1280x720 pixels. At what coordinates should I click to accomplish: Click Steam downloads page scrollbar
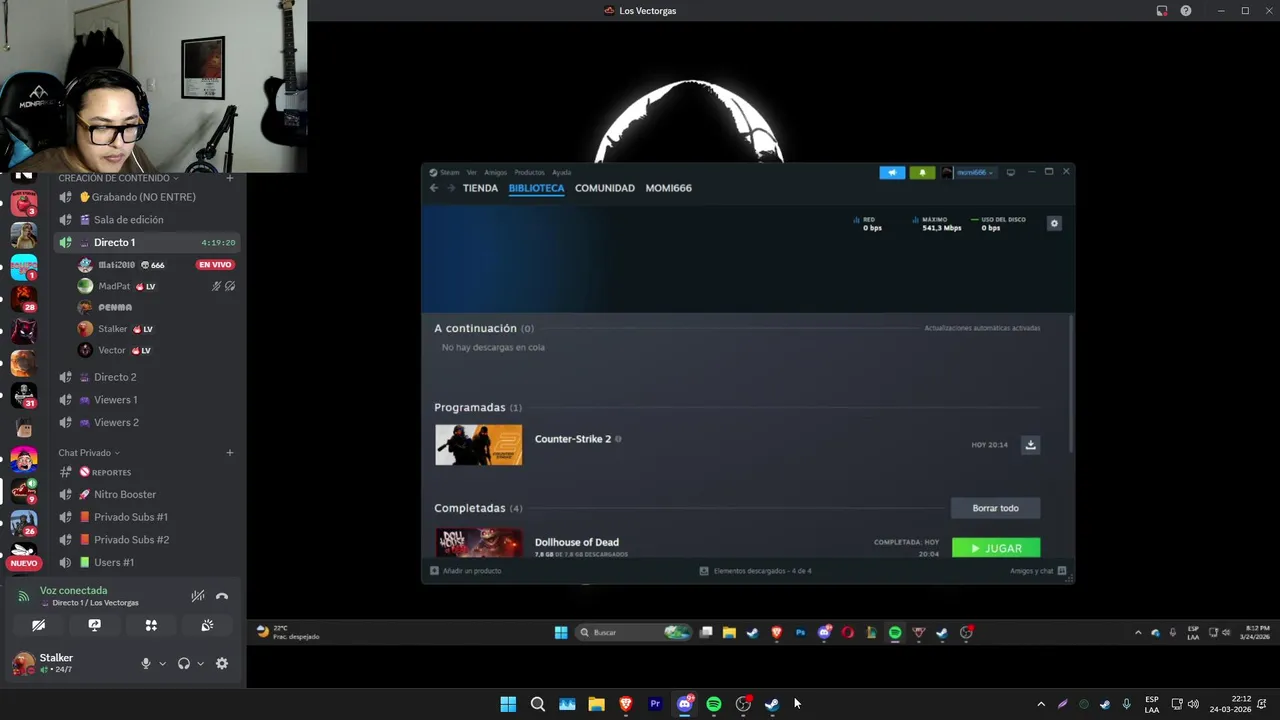(1070, 382)
